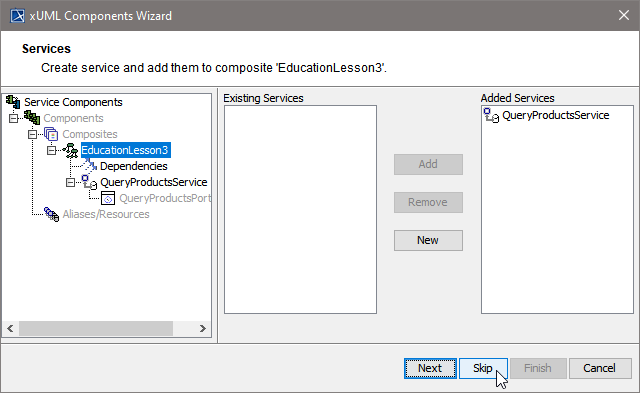The width and height of the screenshot is (640, 393).
Task: Click QueryProductsService icon in Added Services
Action: tap(491, 115)
